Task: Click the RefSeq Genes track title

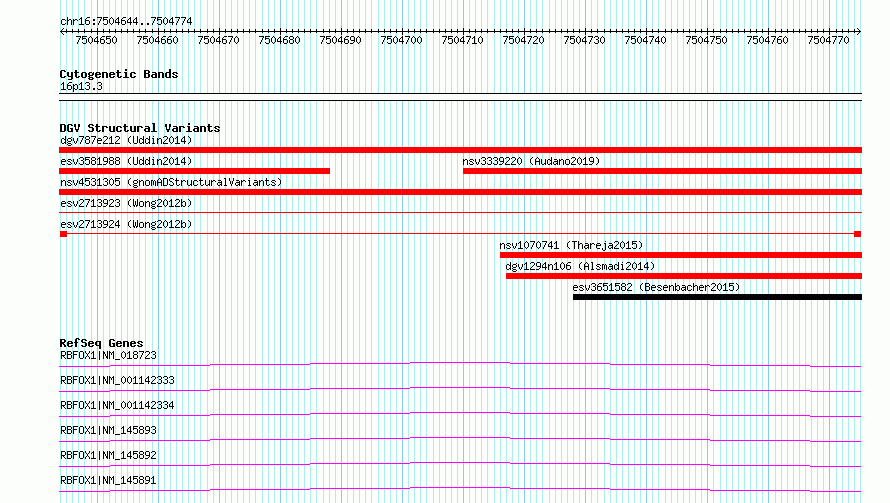Action: click(102, 343)
